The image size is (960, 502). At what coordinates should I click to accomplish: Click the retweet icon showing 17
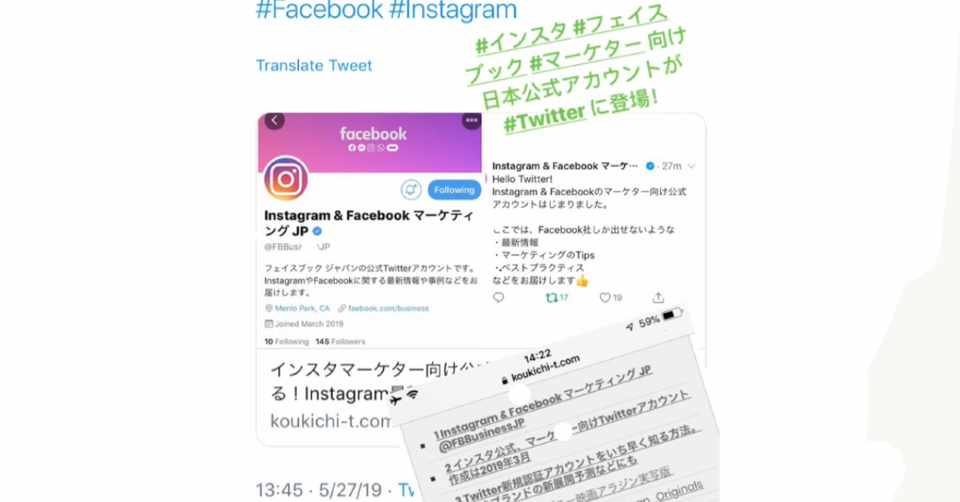(x=557, y=298)
